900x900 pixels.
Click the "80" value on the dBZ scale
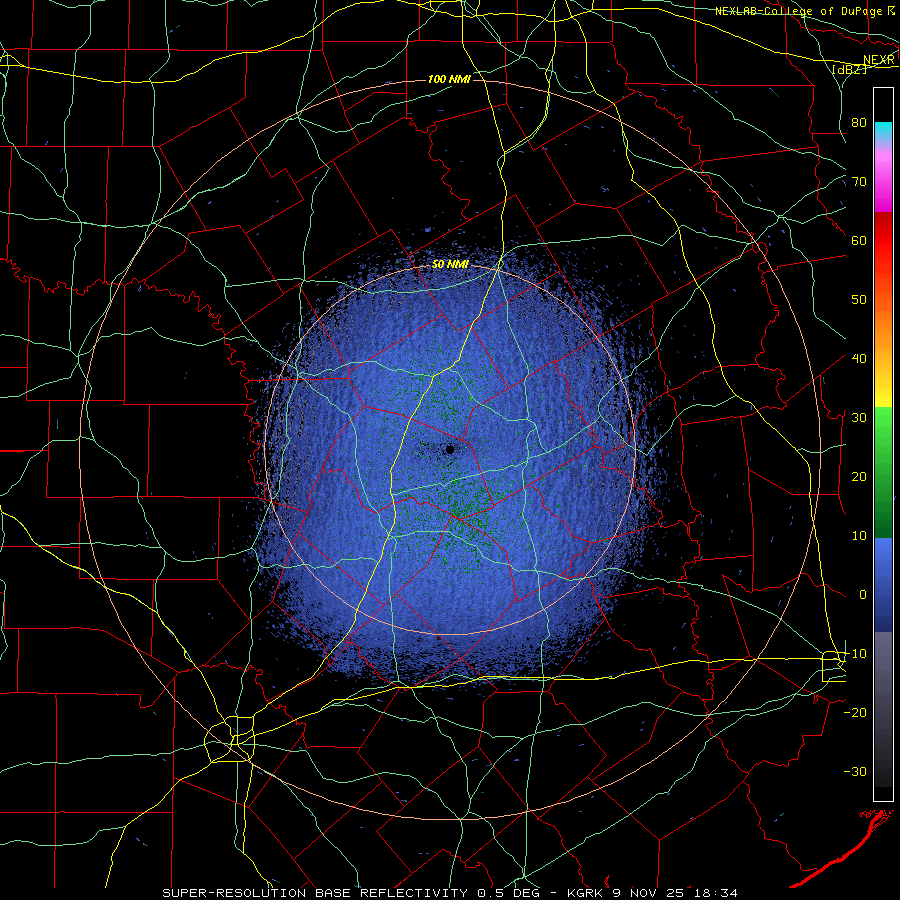tap(859, 122)
